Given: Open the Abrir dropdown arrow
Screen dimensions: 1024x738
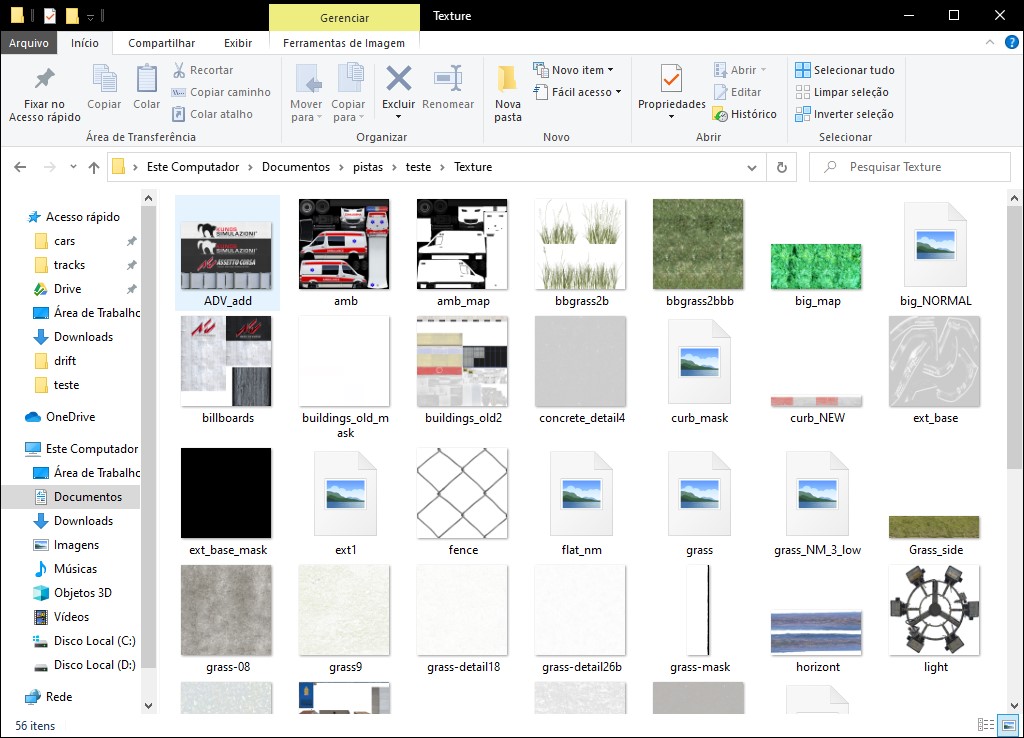Looking at the screenshot, I should [763, 70].
